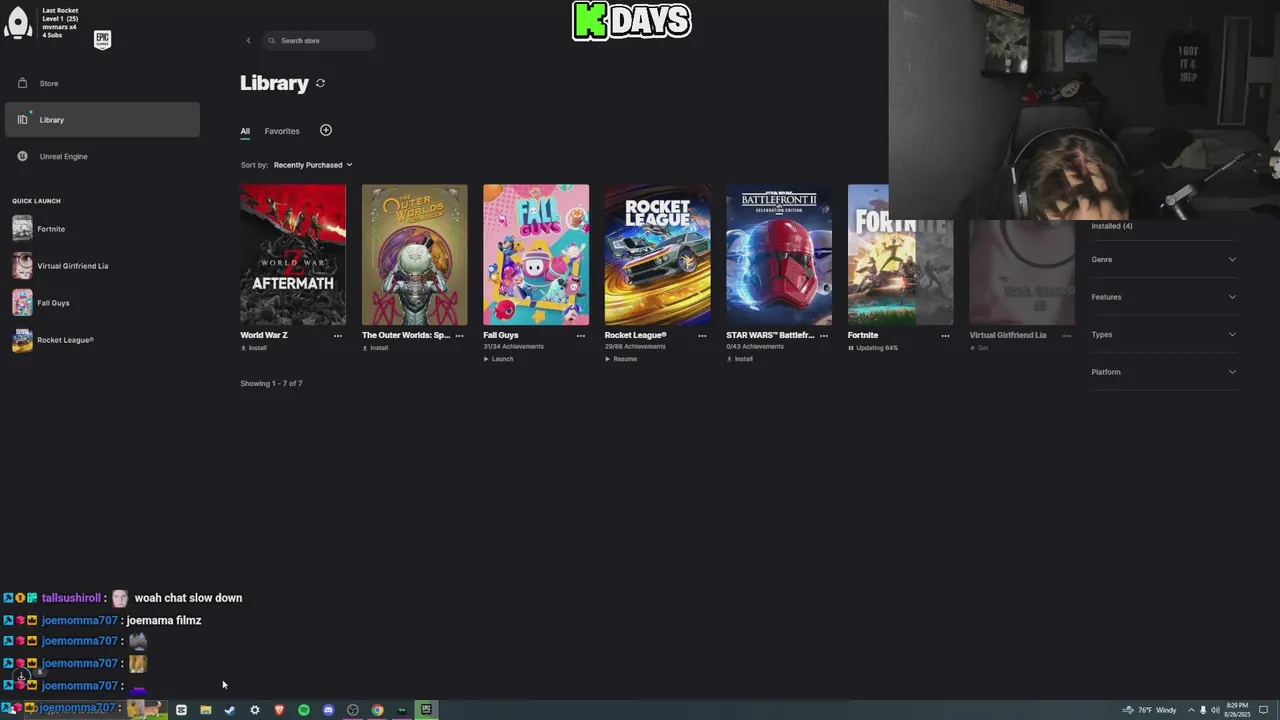Select Library in the sidebar
This screenshot has height=720, width=1280.
(102, 120)
